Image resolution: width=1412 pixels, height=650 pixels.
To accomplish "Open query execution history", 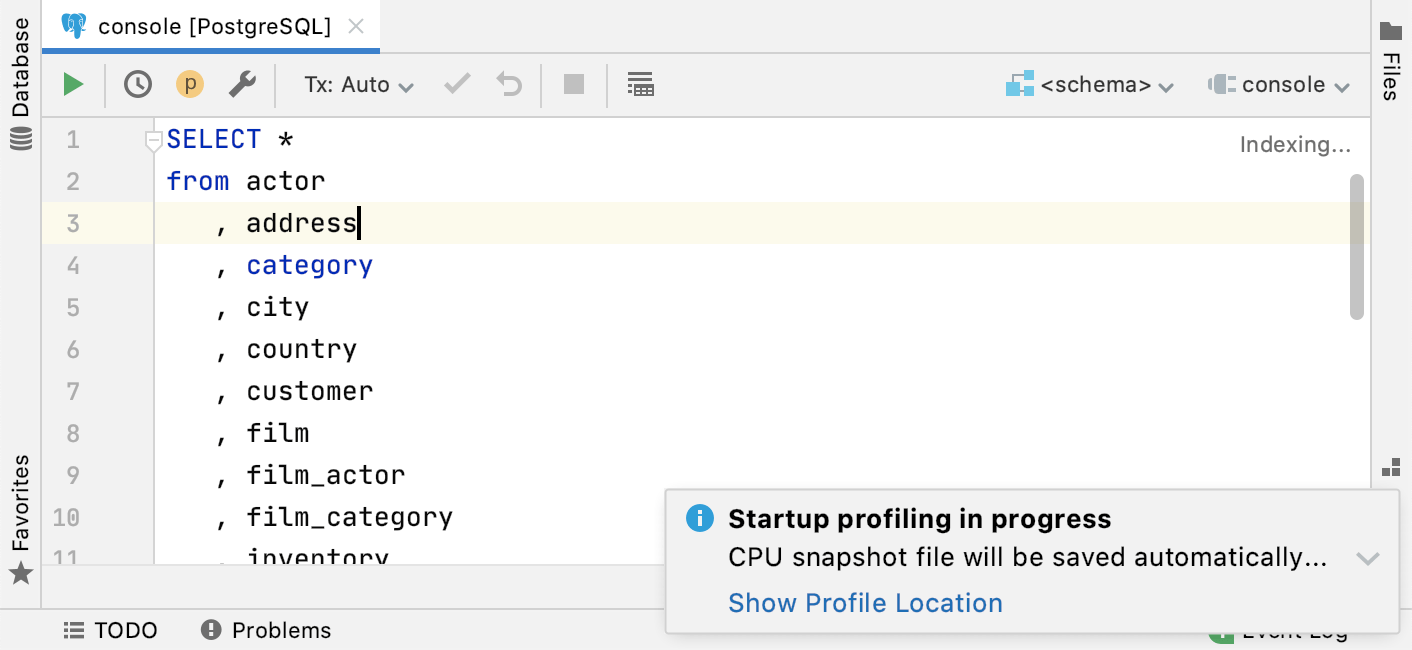I will click(137, 84).
